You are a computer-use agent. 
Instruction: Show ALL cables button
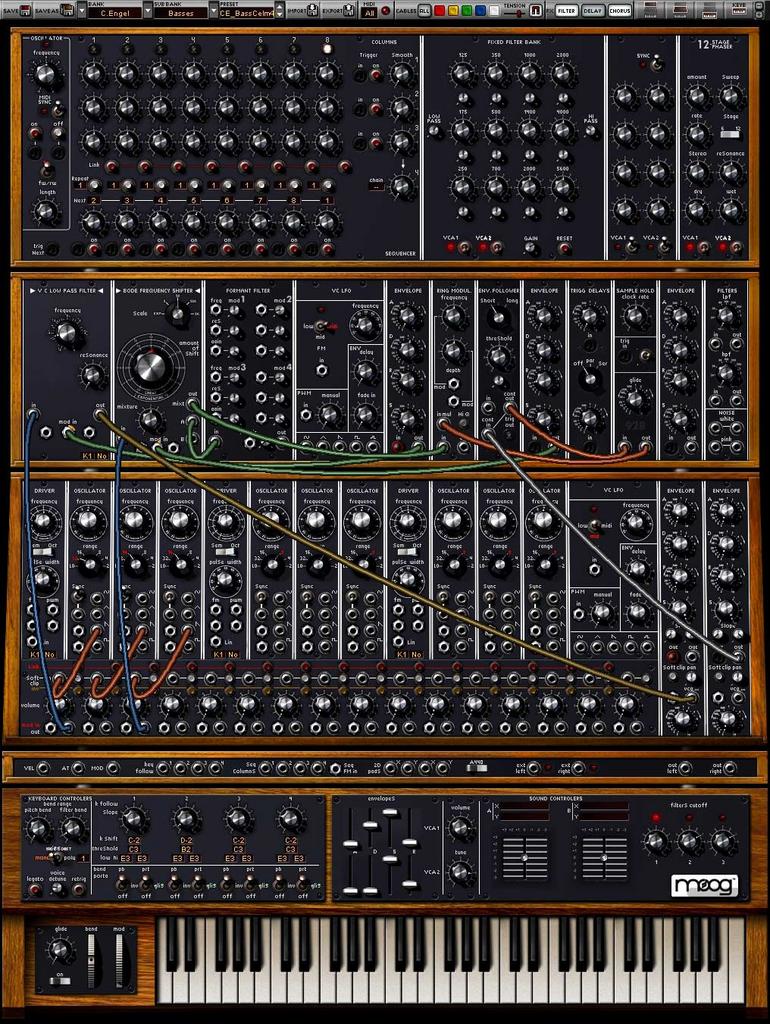[x=424, y=11]
